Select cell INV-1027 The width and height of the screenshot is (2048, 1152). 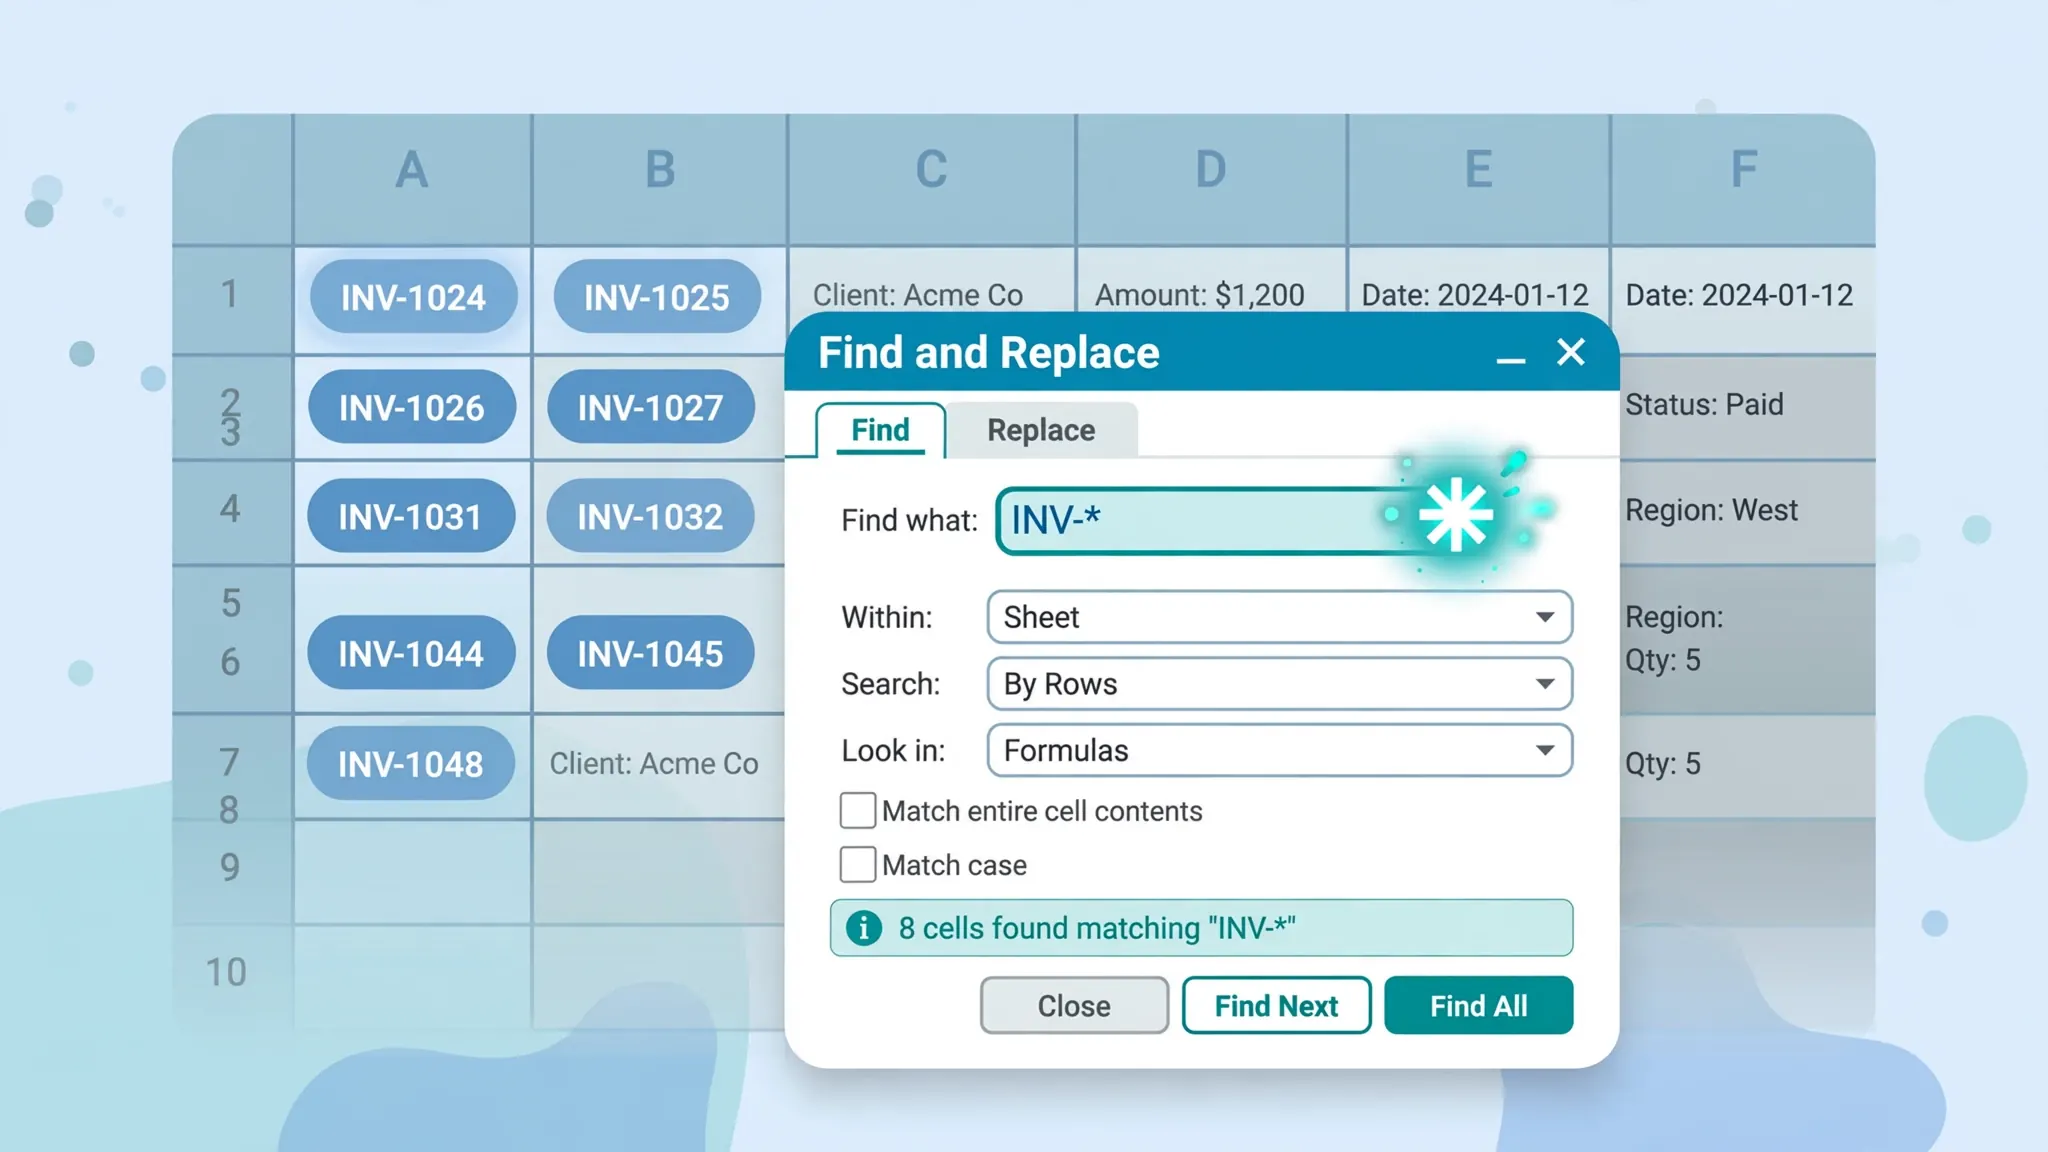click(650, 407)
